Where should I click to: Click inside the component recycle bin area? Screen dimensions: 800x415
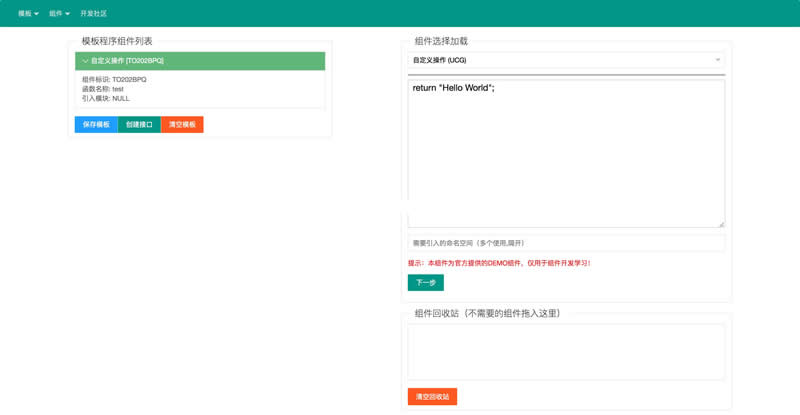[566, 351]
